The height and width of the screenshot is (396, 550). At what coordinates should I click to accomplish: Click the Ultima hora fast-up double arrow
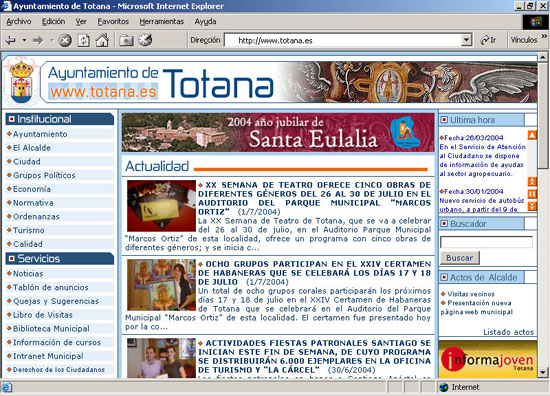point(532,182)
